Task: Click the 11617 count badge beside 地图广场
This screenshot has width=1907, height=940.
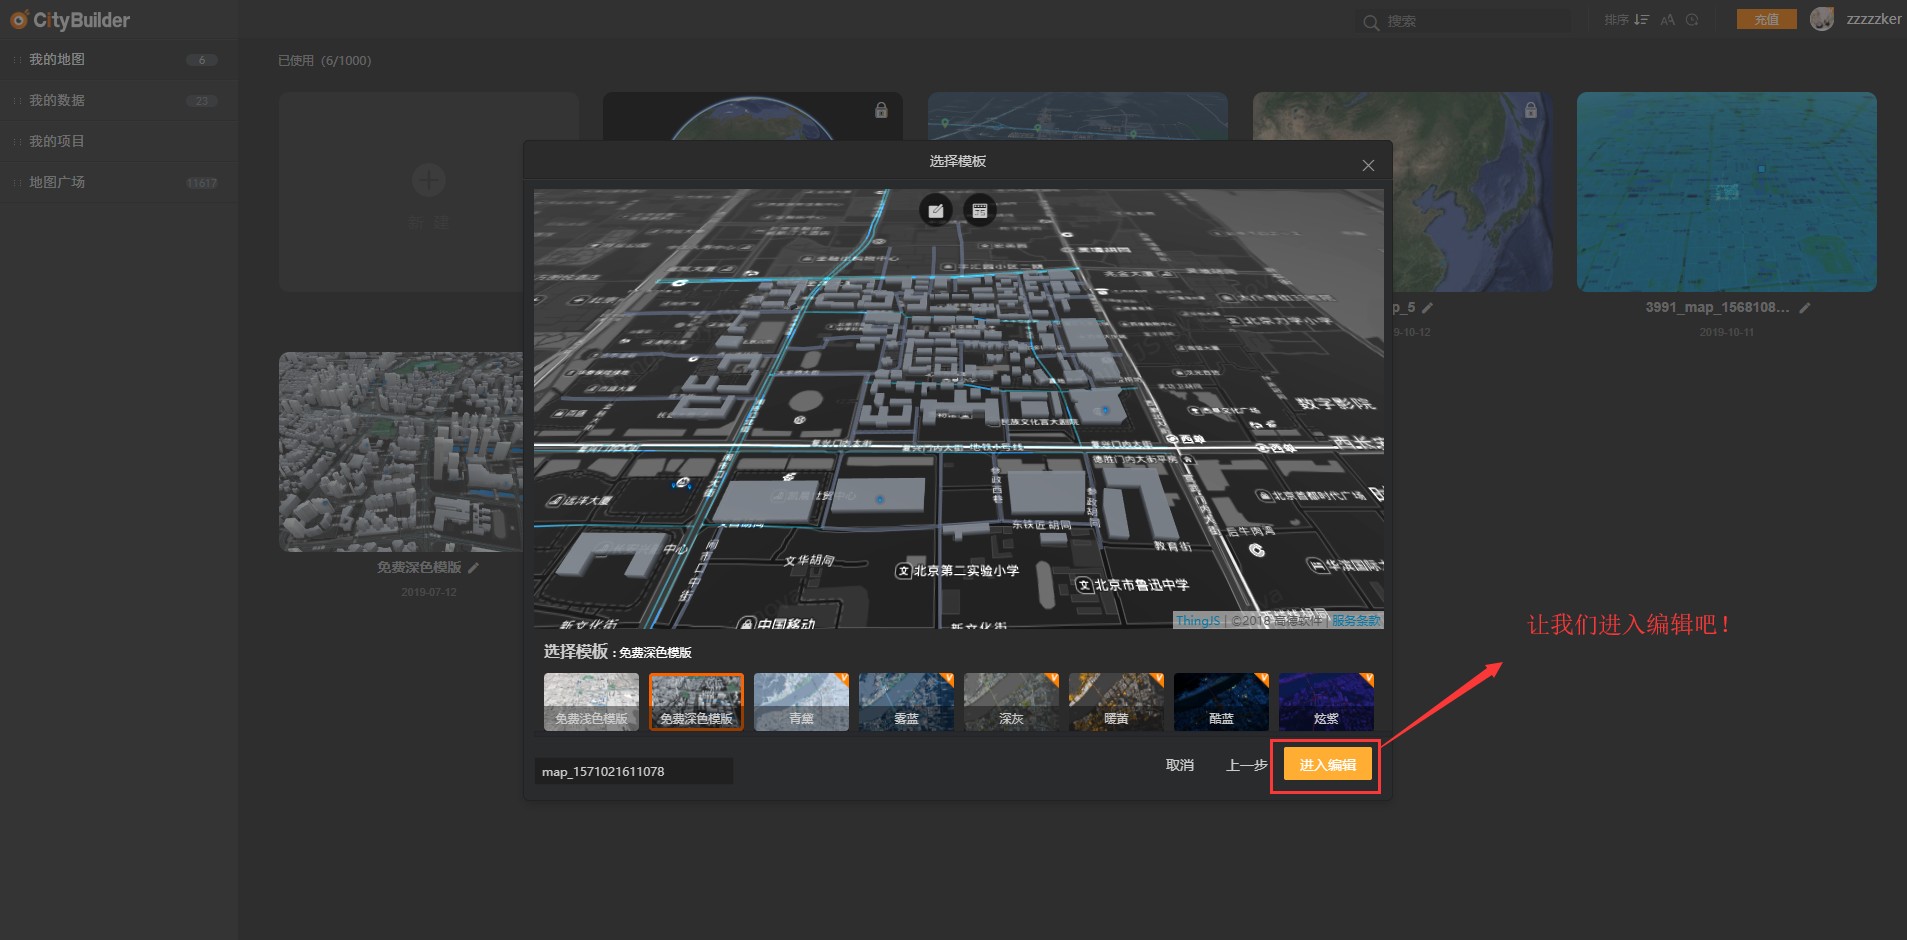Action: click(201, 183)
